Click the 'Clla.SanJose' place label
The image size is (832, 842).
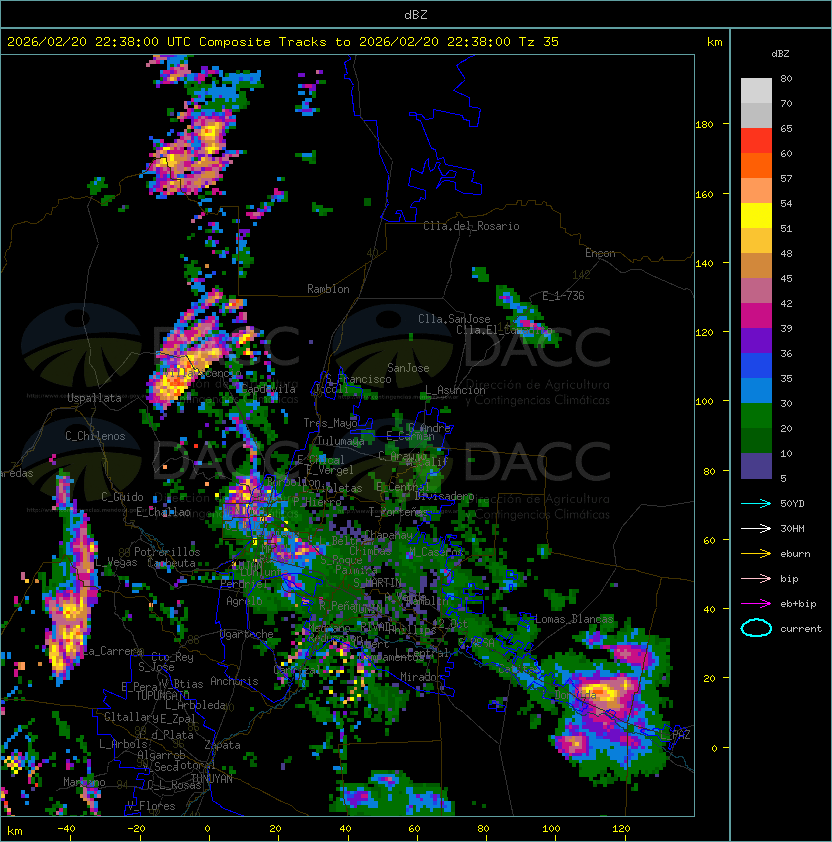point(454,319)
